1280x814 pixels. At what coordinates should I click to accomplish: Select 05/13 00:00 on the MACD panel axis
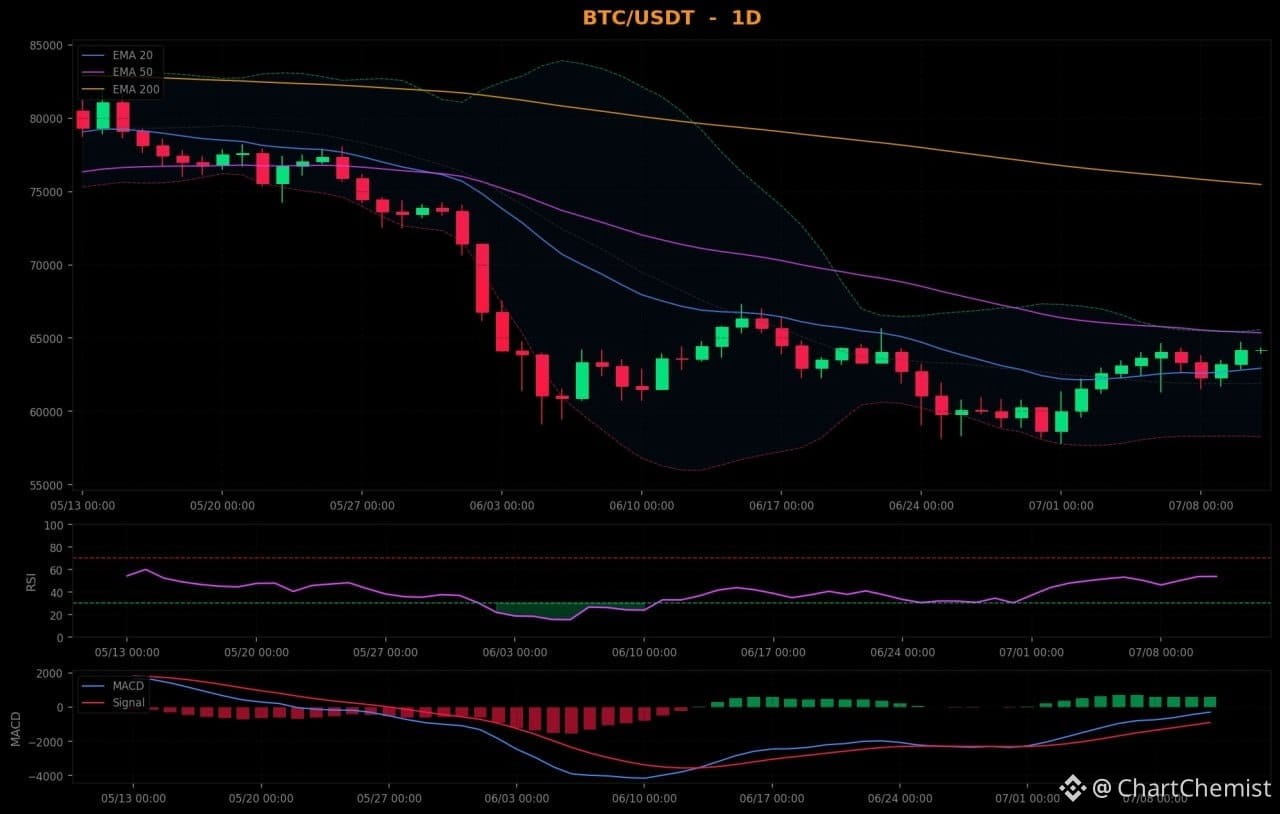133,798
